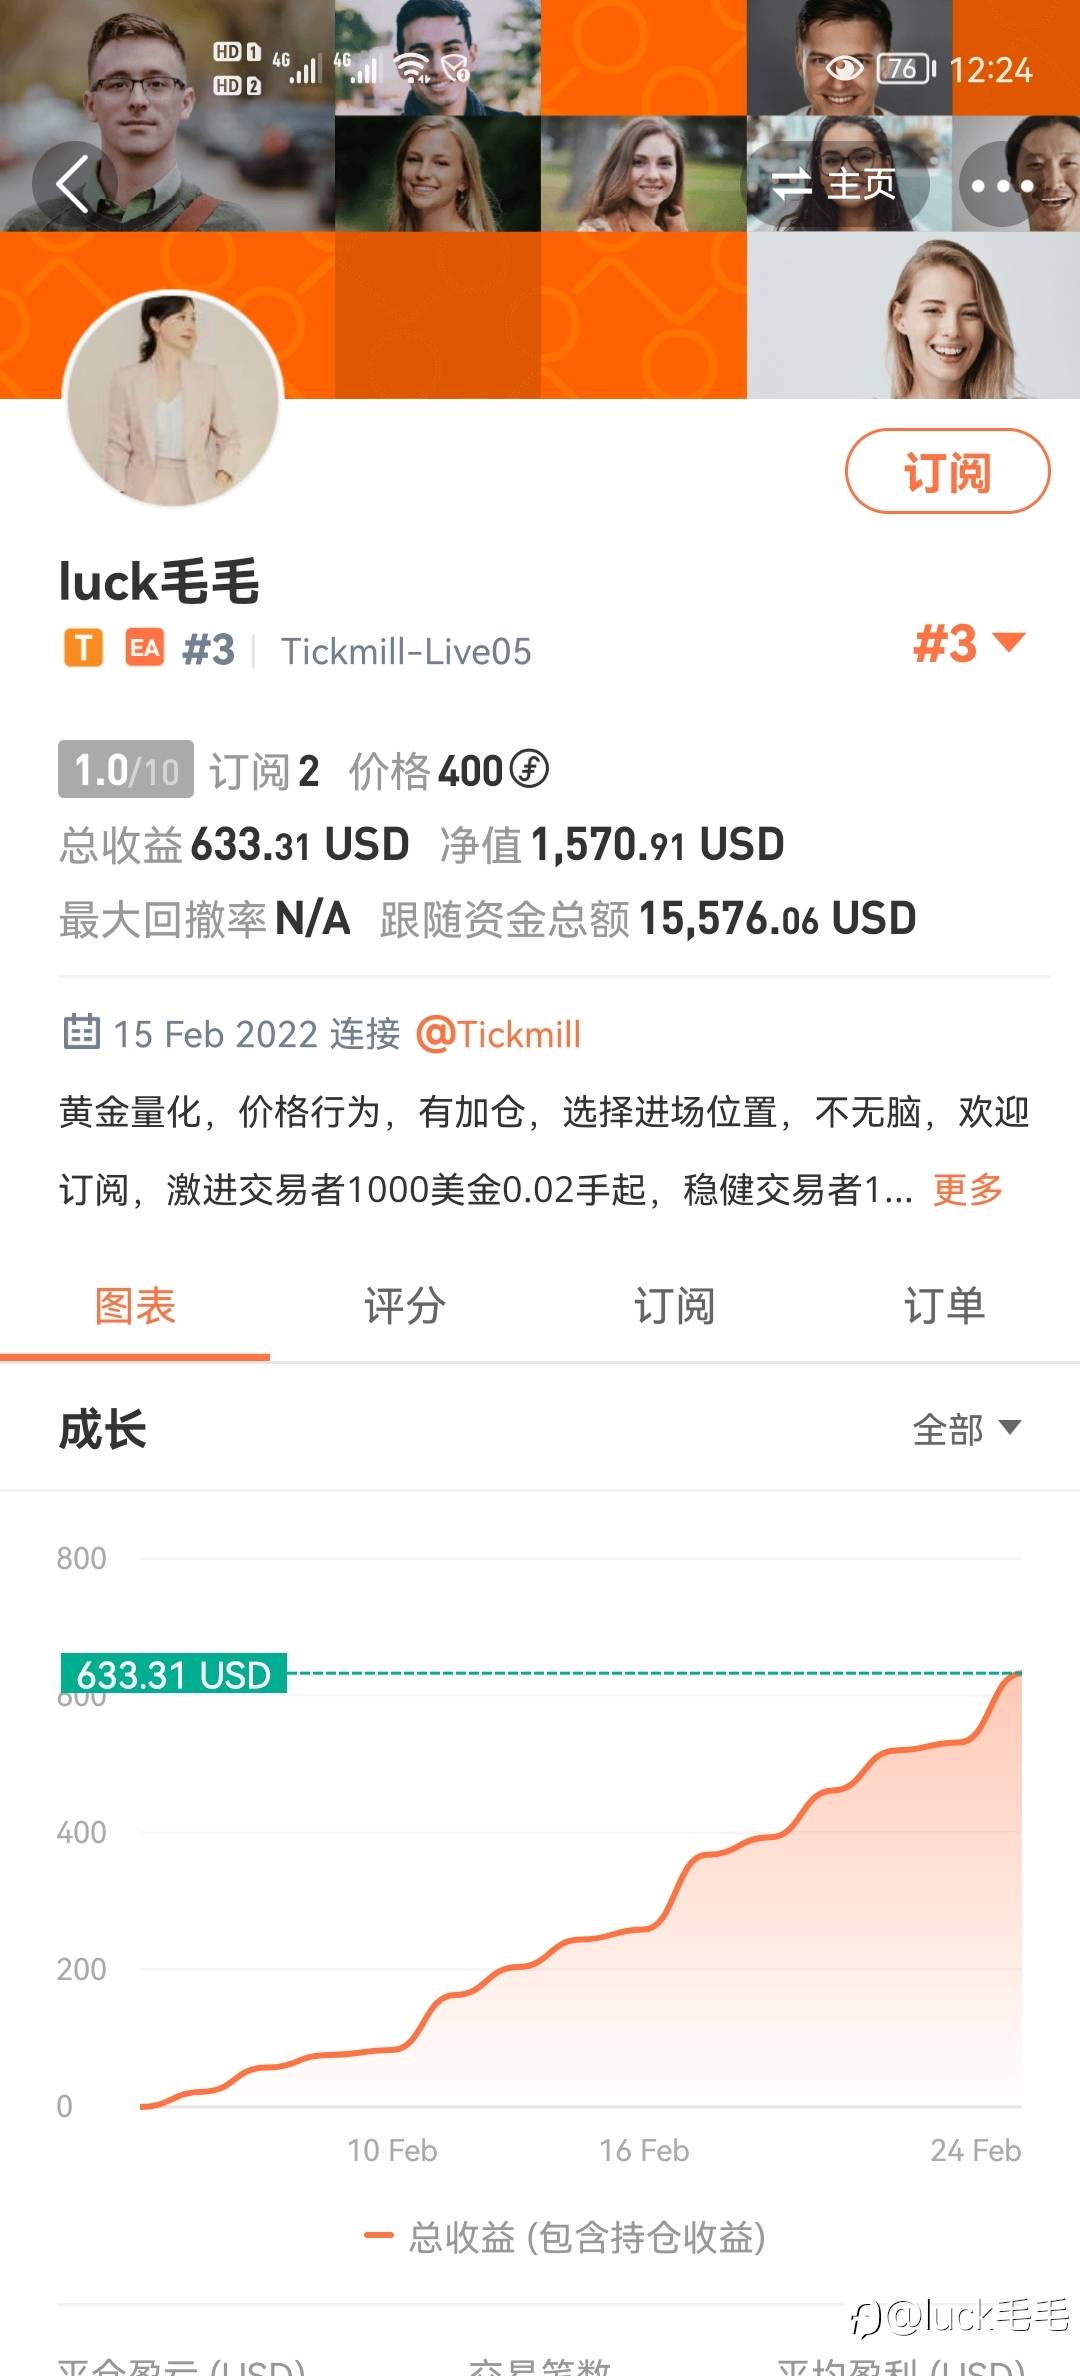Image resolution: width=1080 pixels, height=2376 pixels.
Task: Tap the orange 订阅 subscribe button
Action: (x=947, y=471)
